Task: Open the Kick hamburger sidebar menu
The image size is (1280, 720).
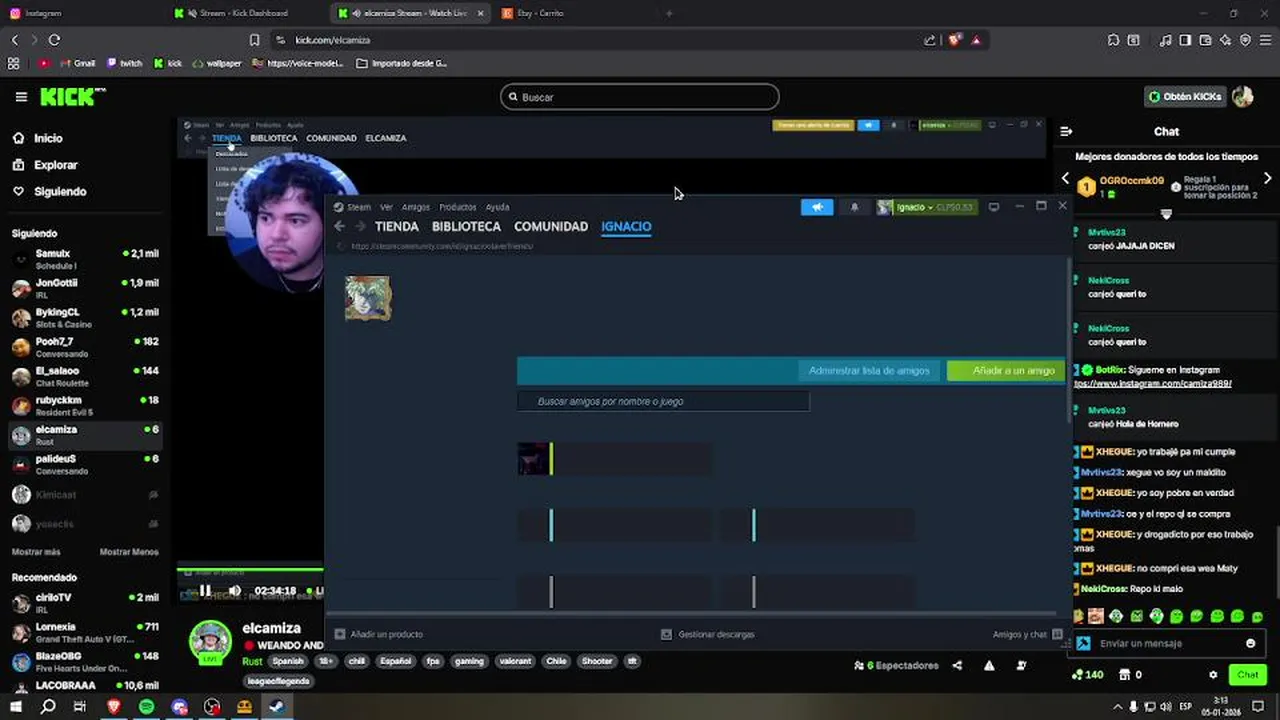Action: tap(21, 97)
